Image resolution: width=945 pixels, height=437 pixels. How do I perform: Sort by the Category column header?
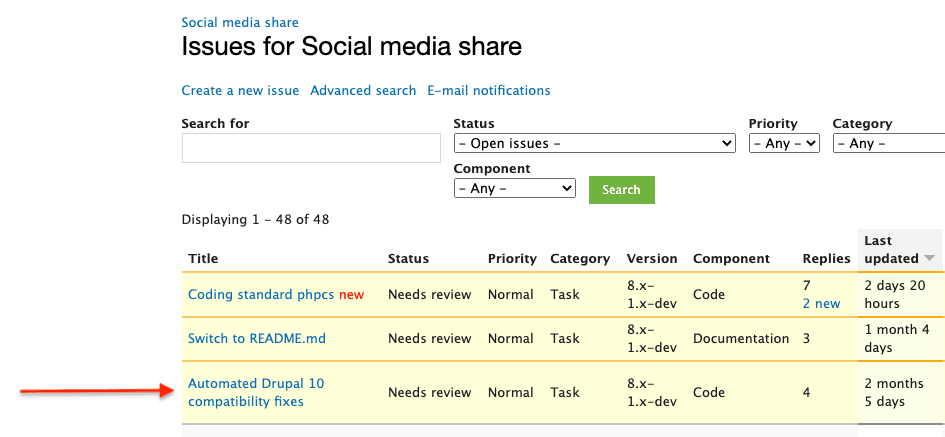(x=580, y=259)
